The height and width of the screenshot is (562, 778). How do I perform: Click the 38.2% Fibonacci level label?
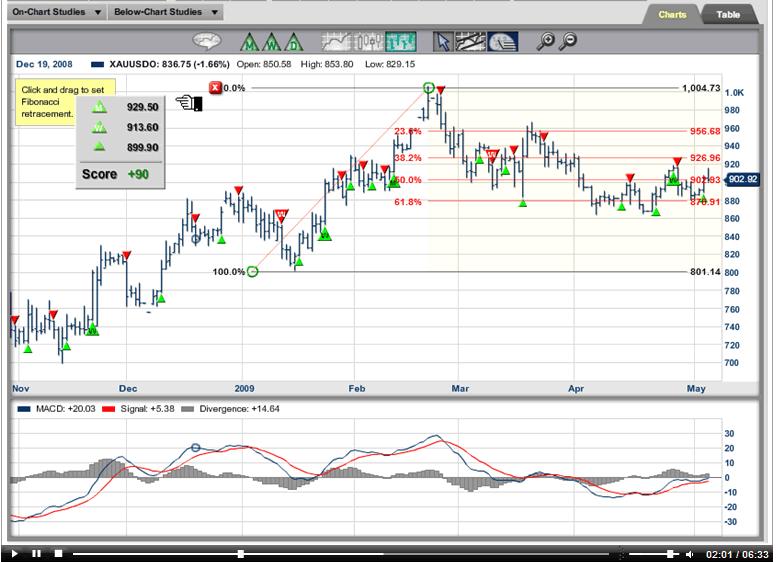[408, 158]
